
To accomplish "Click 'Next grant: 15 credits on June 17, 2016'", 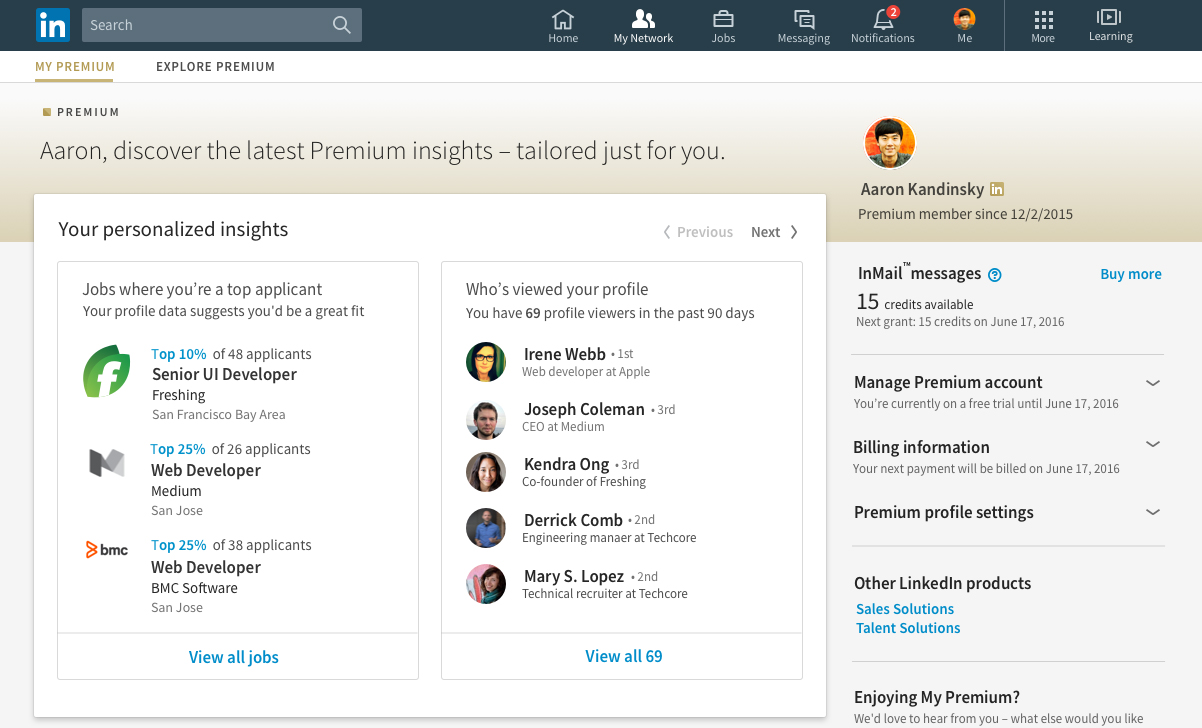I will tap(960, 322).
